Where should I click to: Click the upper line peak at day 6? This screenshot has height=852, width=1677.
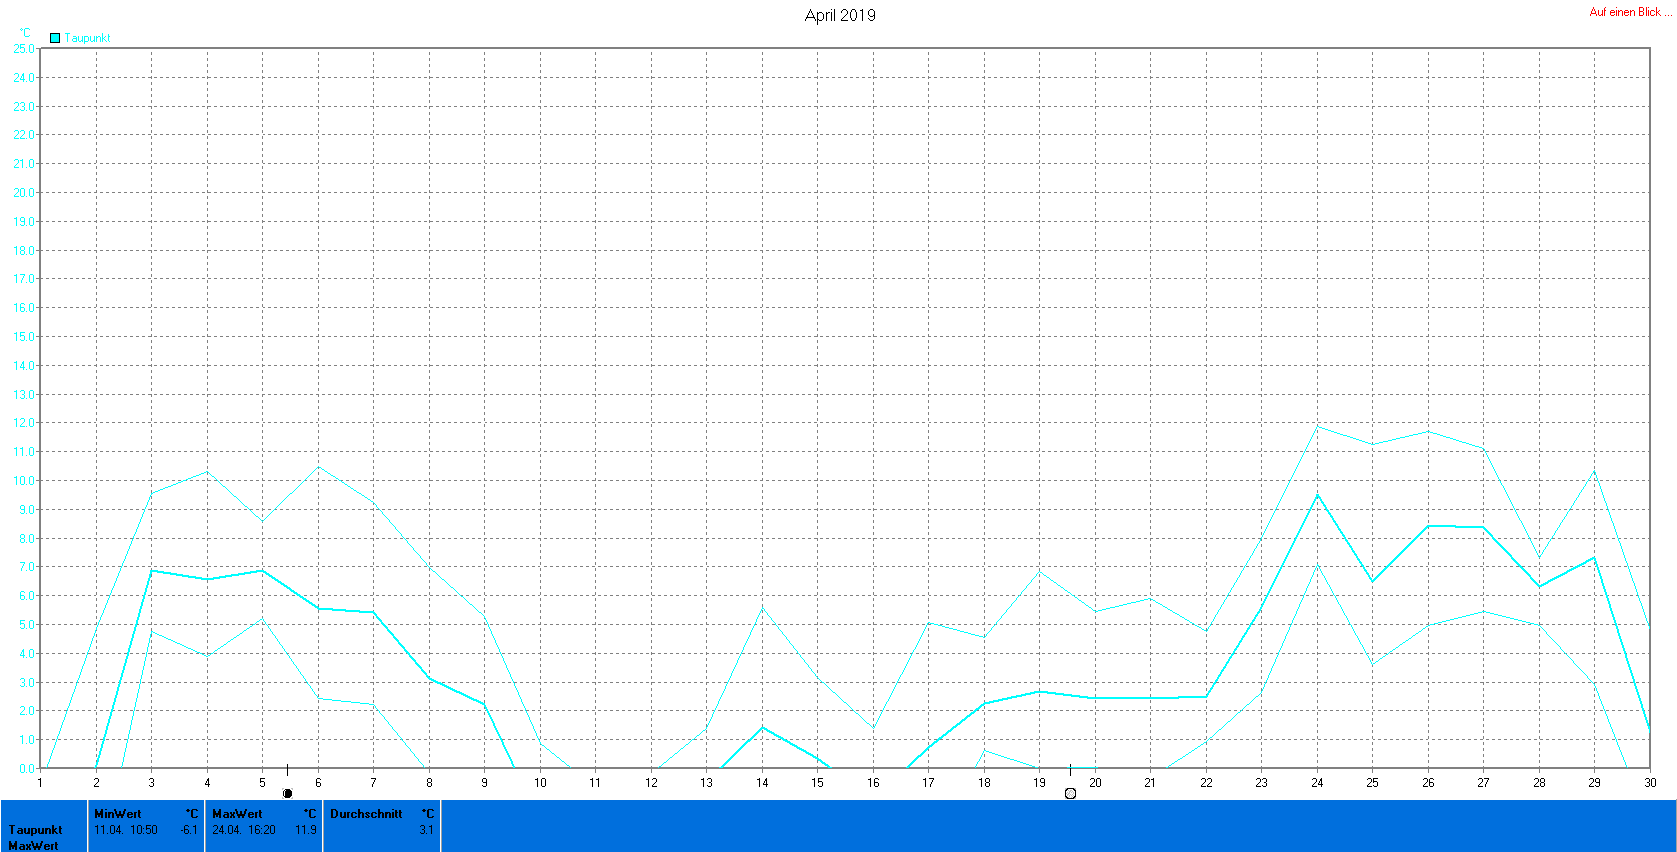(x=318, y=467)
